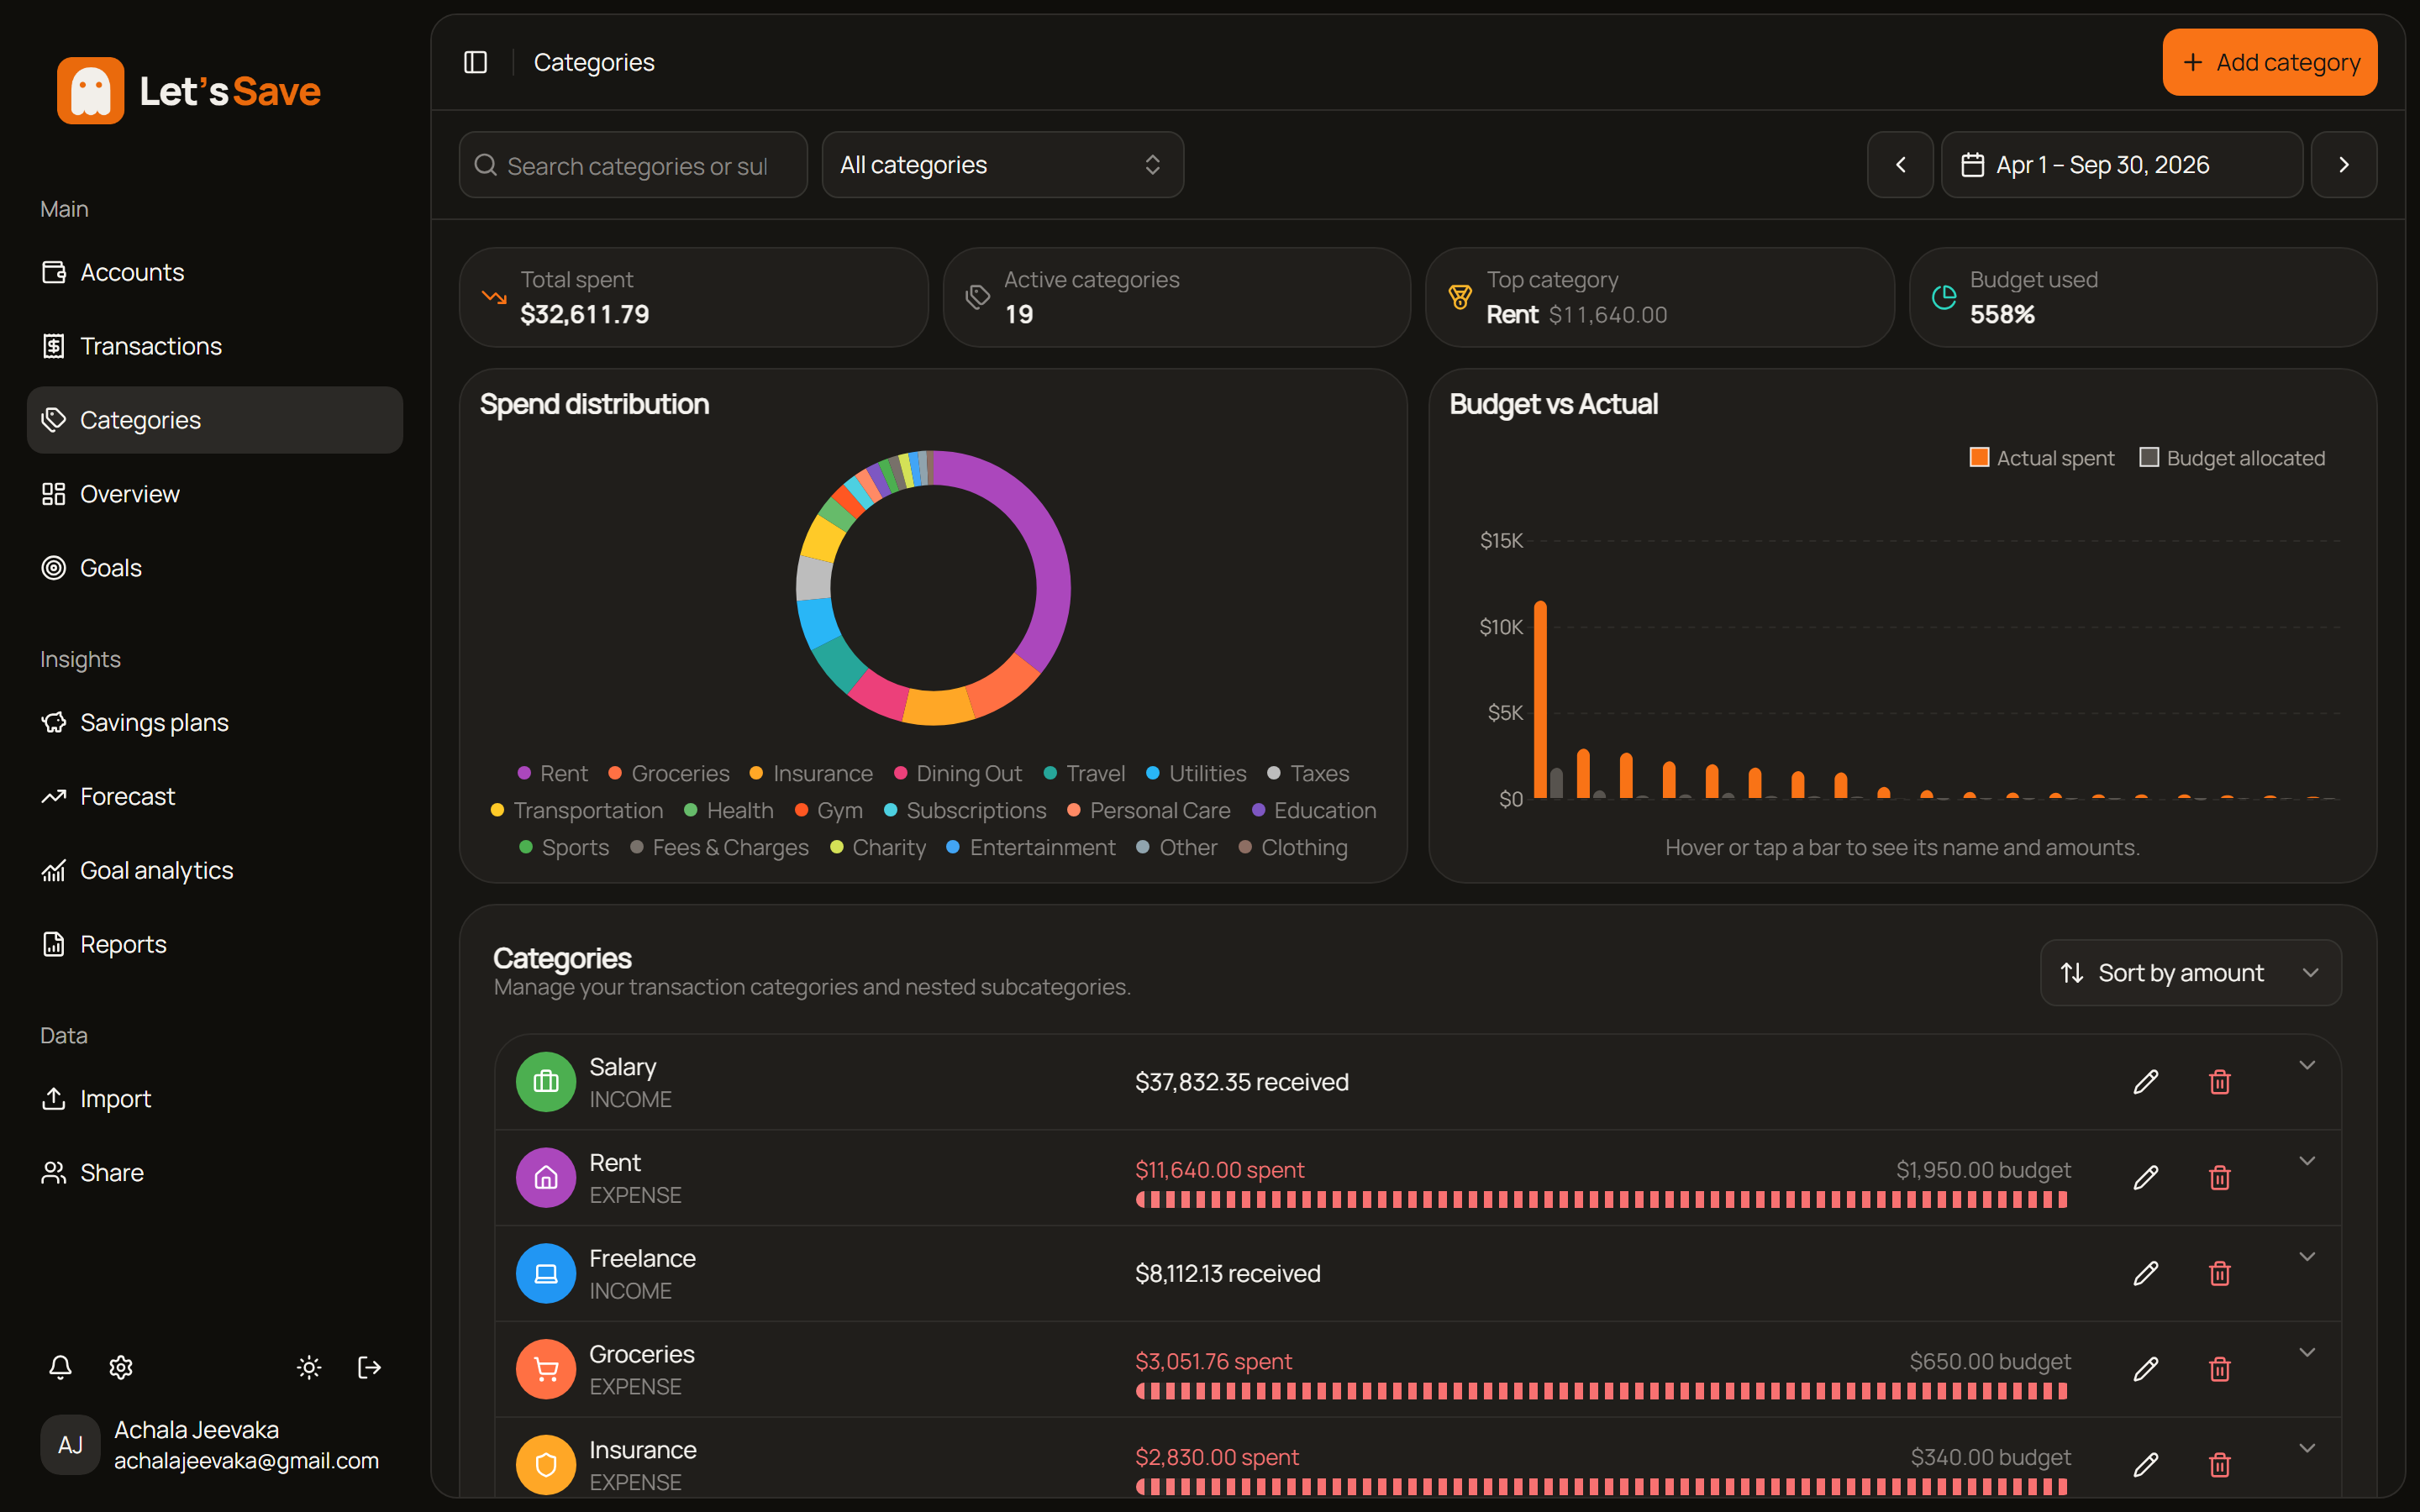Image resolution: width=2420 pixels, height=1512 pixels.
Task: Open the Goals page
Action: (x=215, y=568)
